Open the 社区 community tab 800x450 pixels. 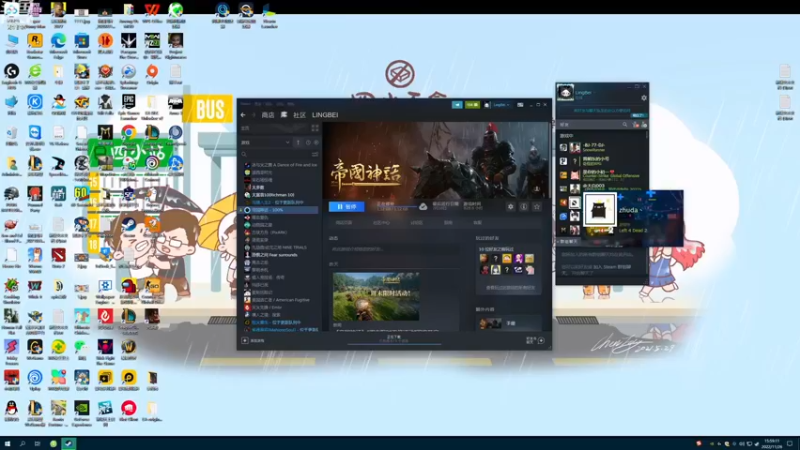(x=299, y=115)
